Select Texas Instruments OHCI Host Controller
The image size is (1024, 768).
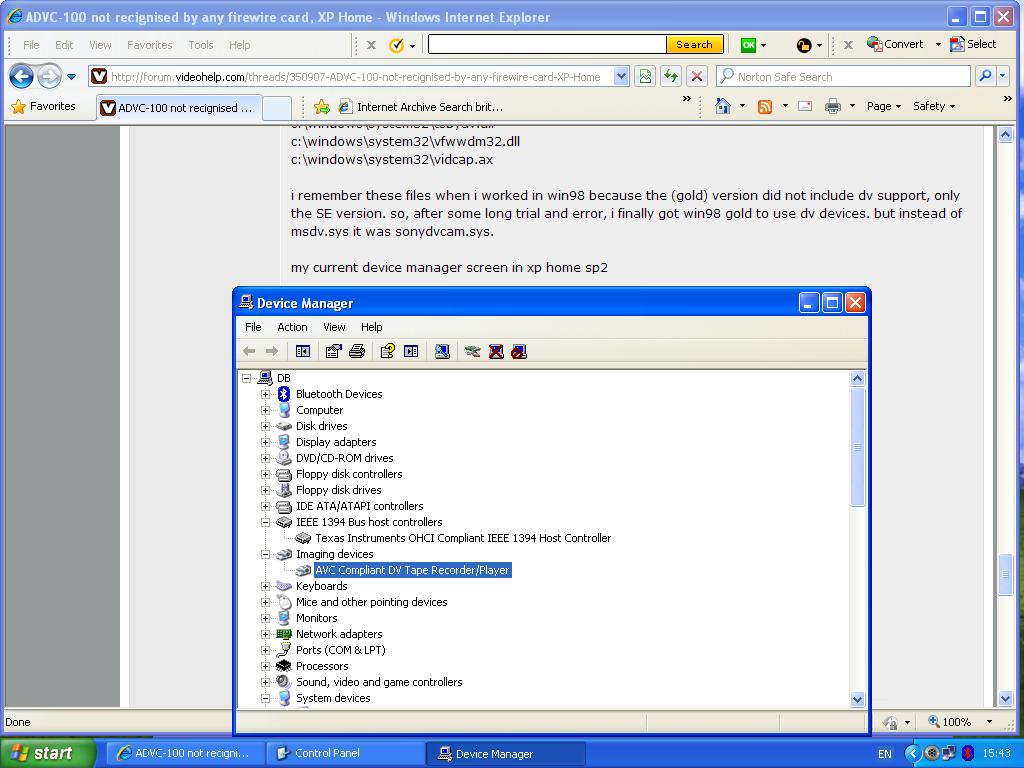(x=463, y=538)
